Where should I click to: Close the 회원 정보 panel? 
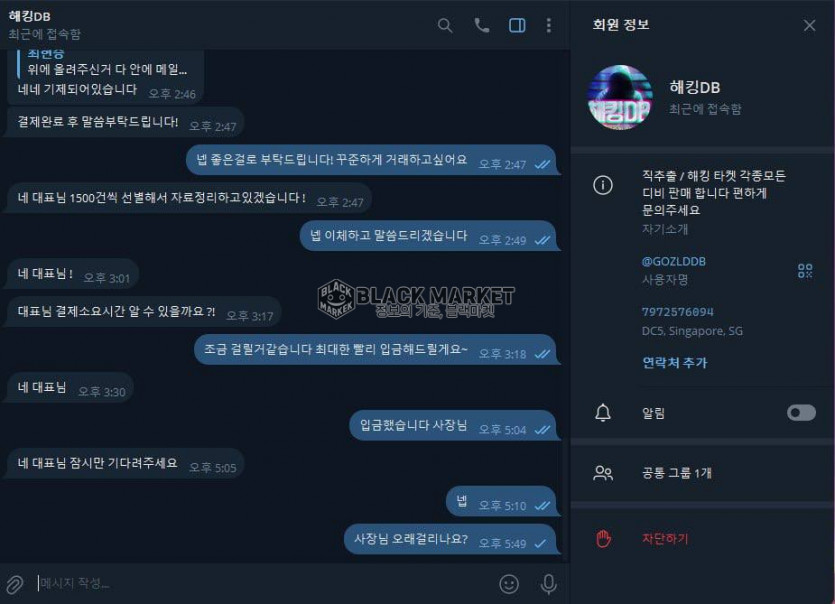point(809,26)
